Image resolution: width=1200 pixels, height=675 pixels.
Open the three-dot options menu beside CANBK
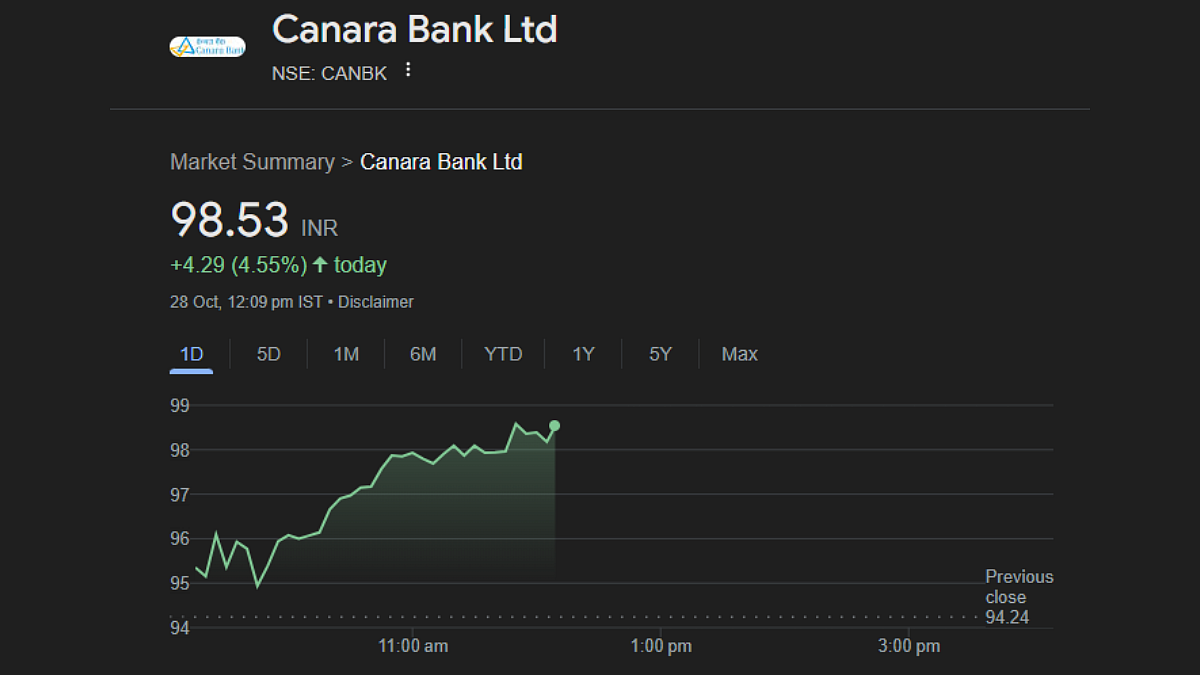click(407, 70)
